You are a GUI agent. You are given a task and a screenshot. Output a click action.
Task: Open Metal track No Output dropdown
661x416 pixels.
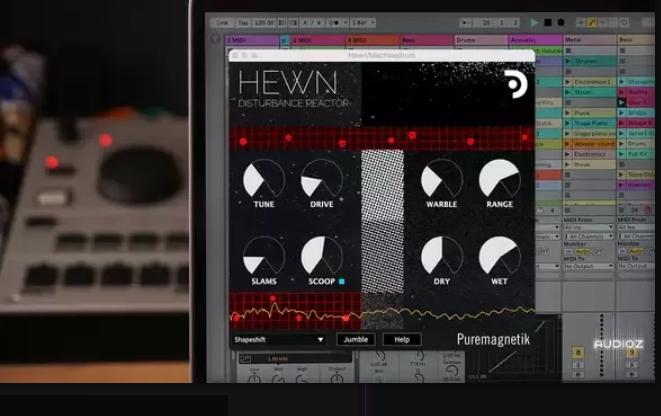pyautogui.click(x=588, y=266)
